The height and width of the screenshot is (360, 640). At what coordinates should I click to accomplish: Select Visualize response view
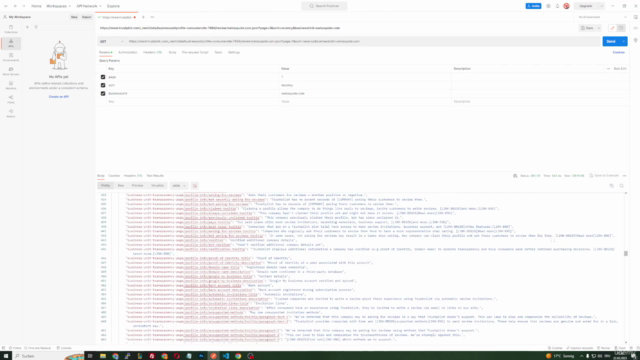tap(158, 186)
